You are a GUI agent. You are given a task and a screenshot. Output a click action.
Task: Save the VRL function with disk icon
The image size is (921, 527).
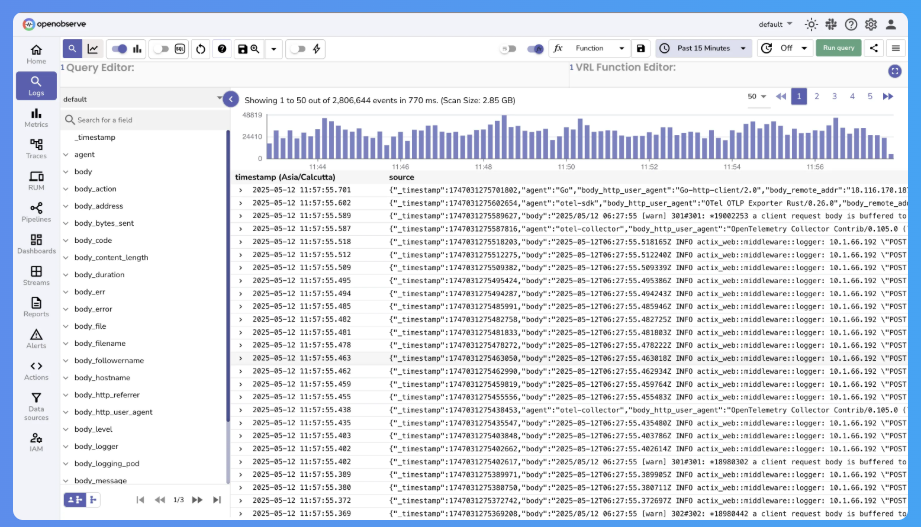click(641, 48)
